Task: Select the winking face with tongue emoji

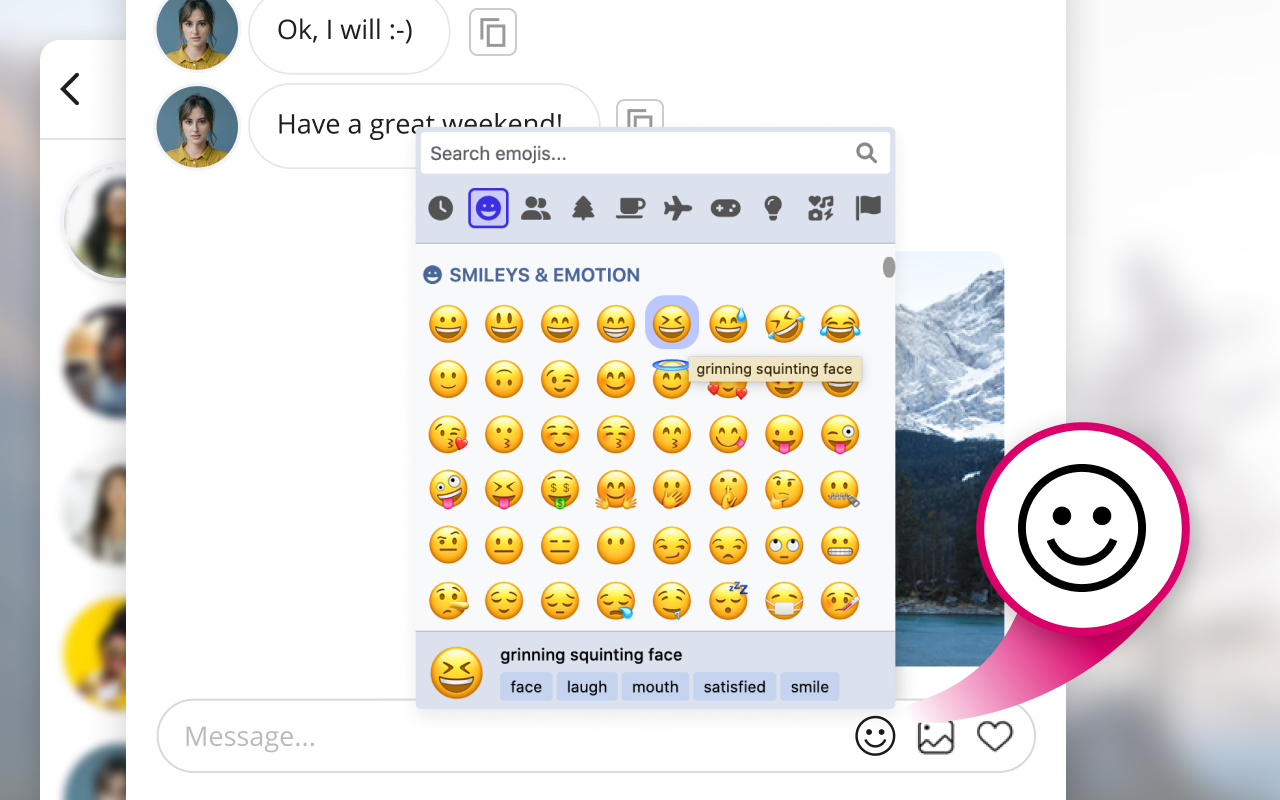Action: (840, 436)
